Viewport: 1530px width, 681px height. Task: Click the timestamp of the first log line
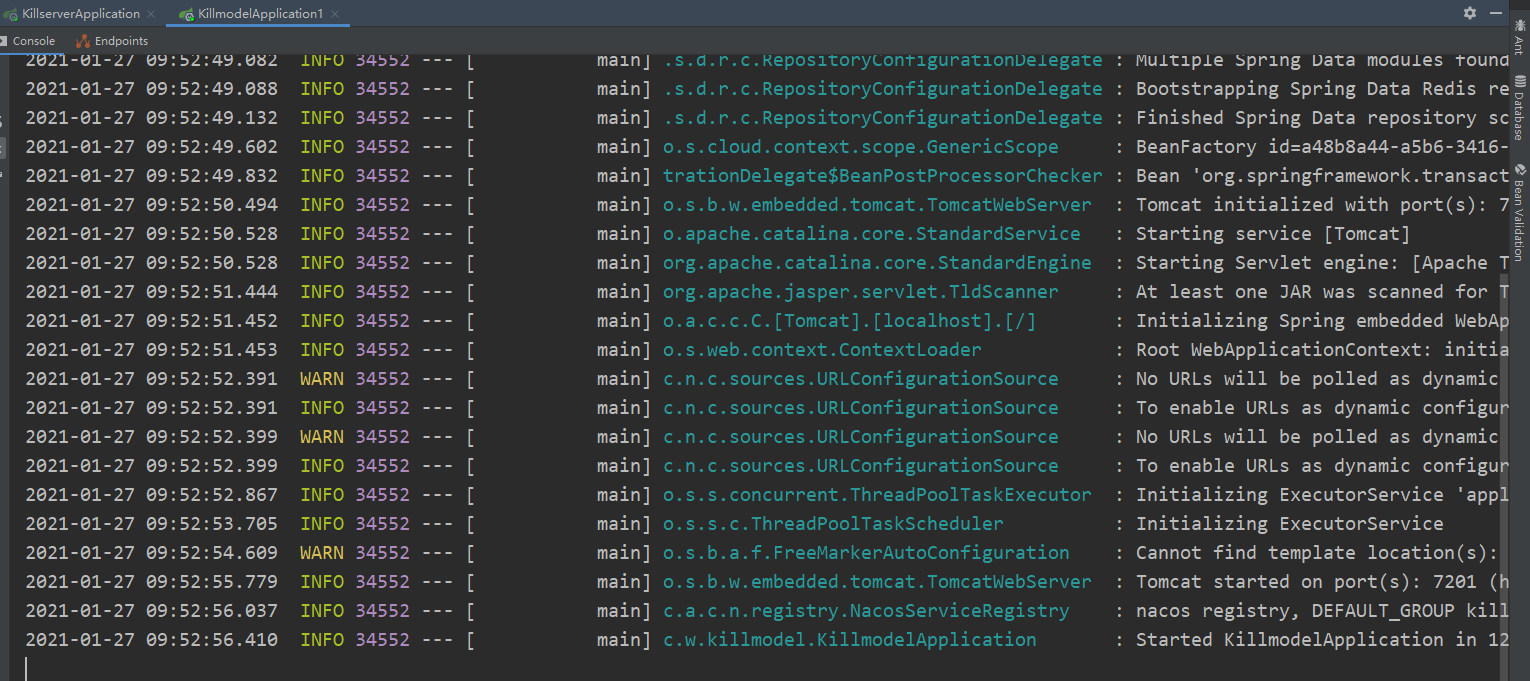[x=150, y=60]
